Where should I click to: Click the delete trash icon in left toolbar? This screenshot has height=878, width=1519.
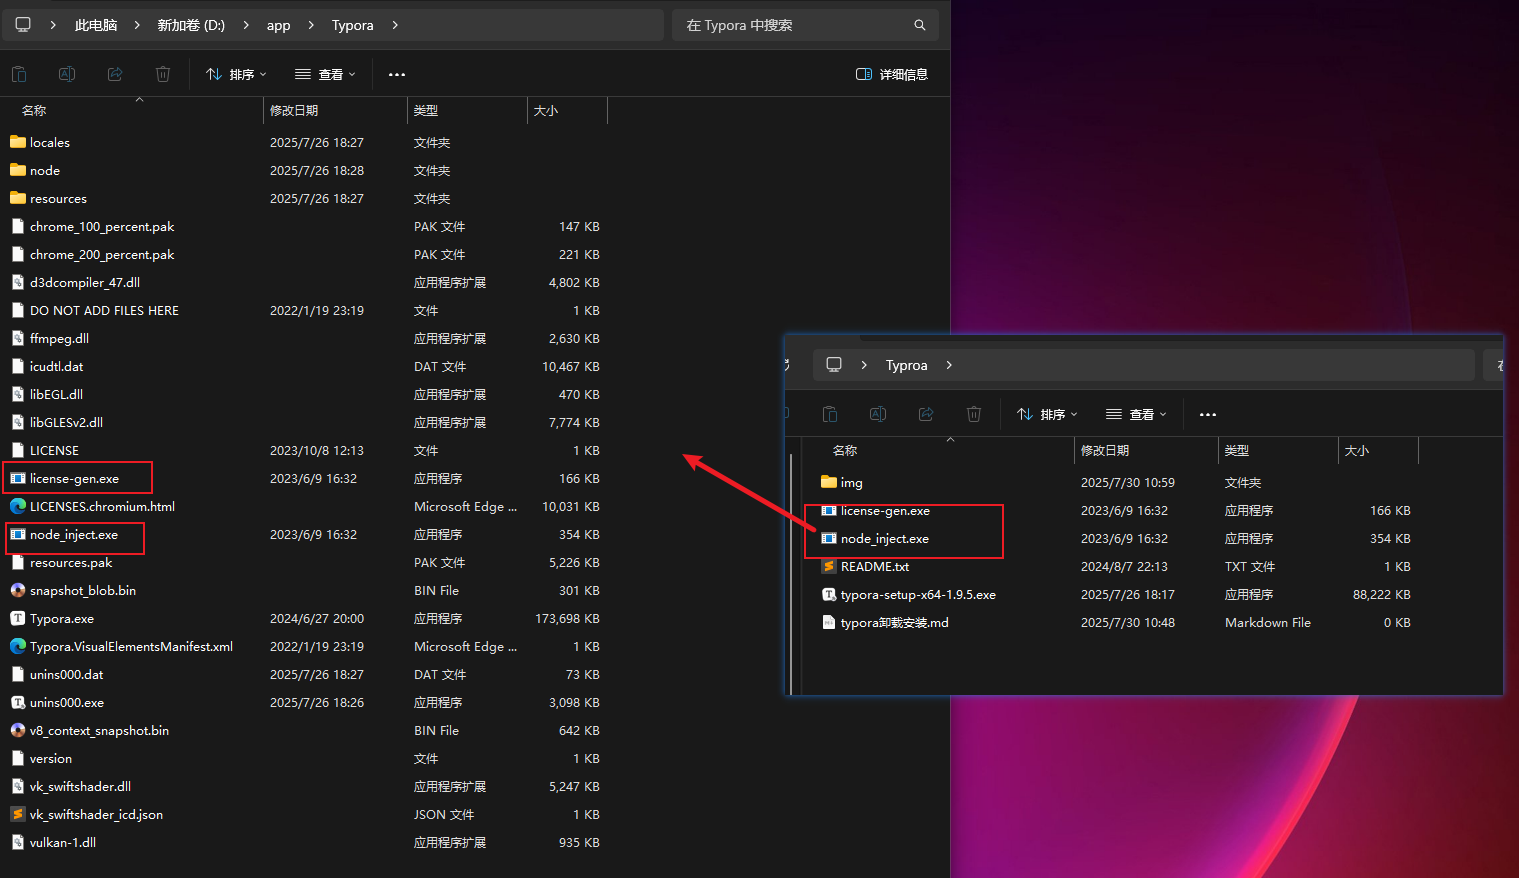pyautogui.click(x=163, y=74)
